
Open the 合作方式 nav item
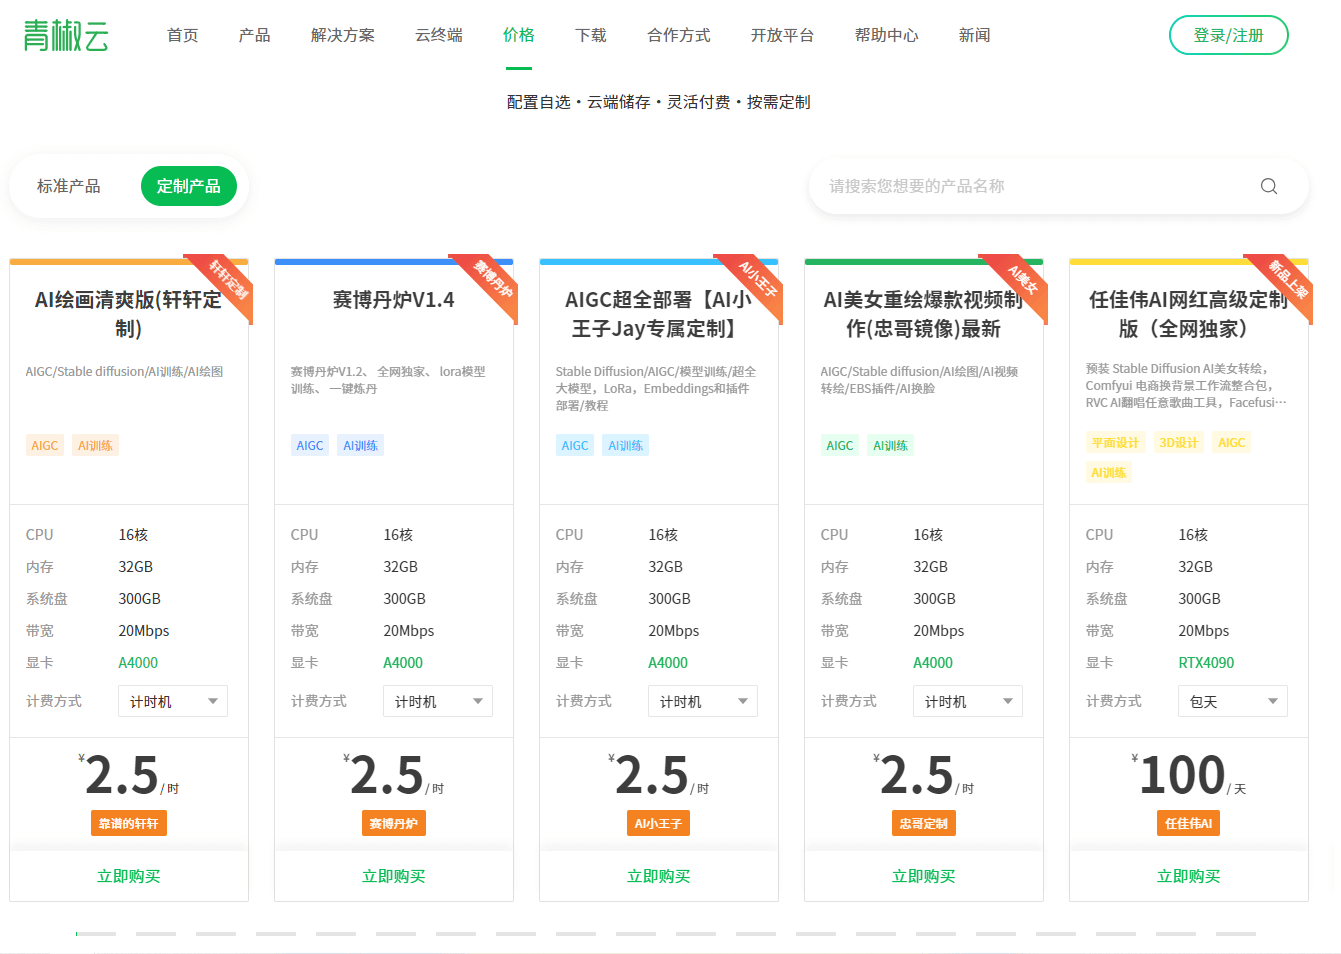click(x=679, y=35)
